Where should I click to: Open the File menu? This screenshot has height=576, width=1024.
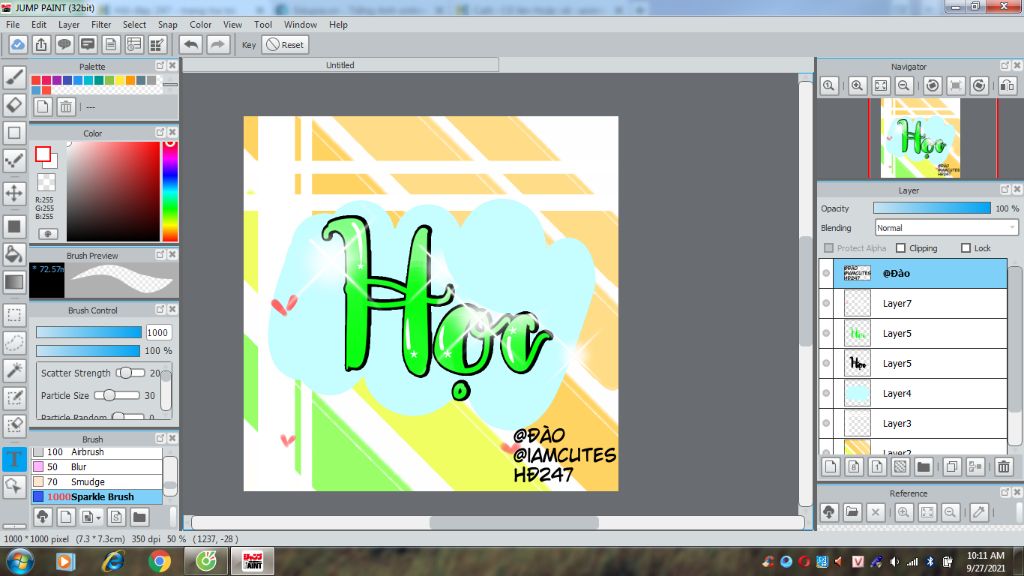tap(12, 24)
